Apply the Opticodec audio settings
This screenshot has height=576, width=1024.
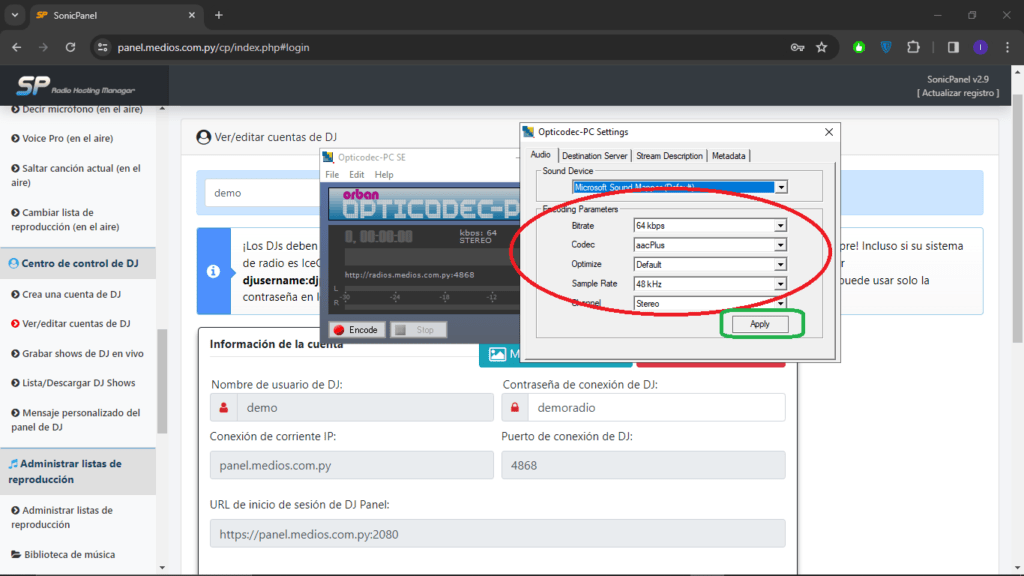[x=760, y=324]
